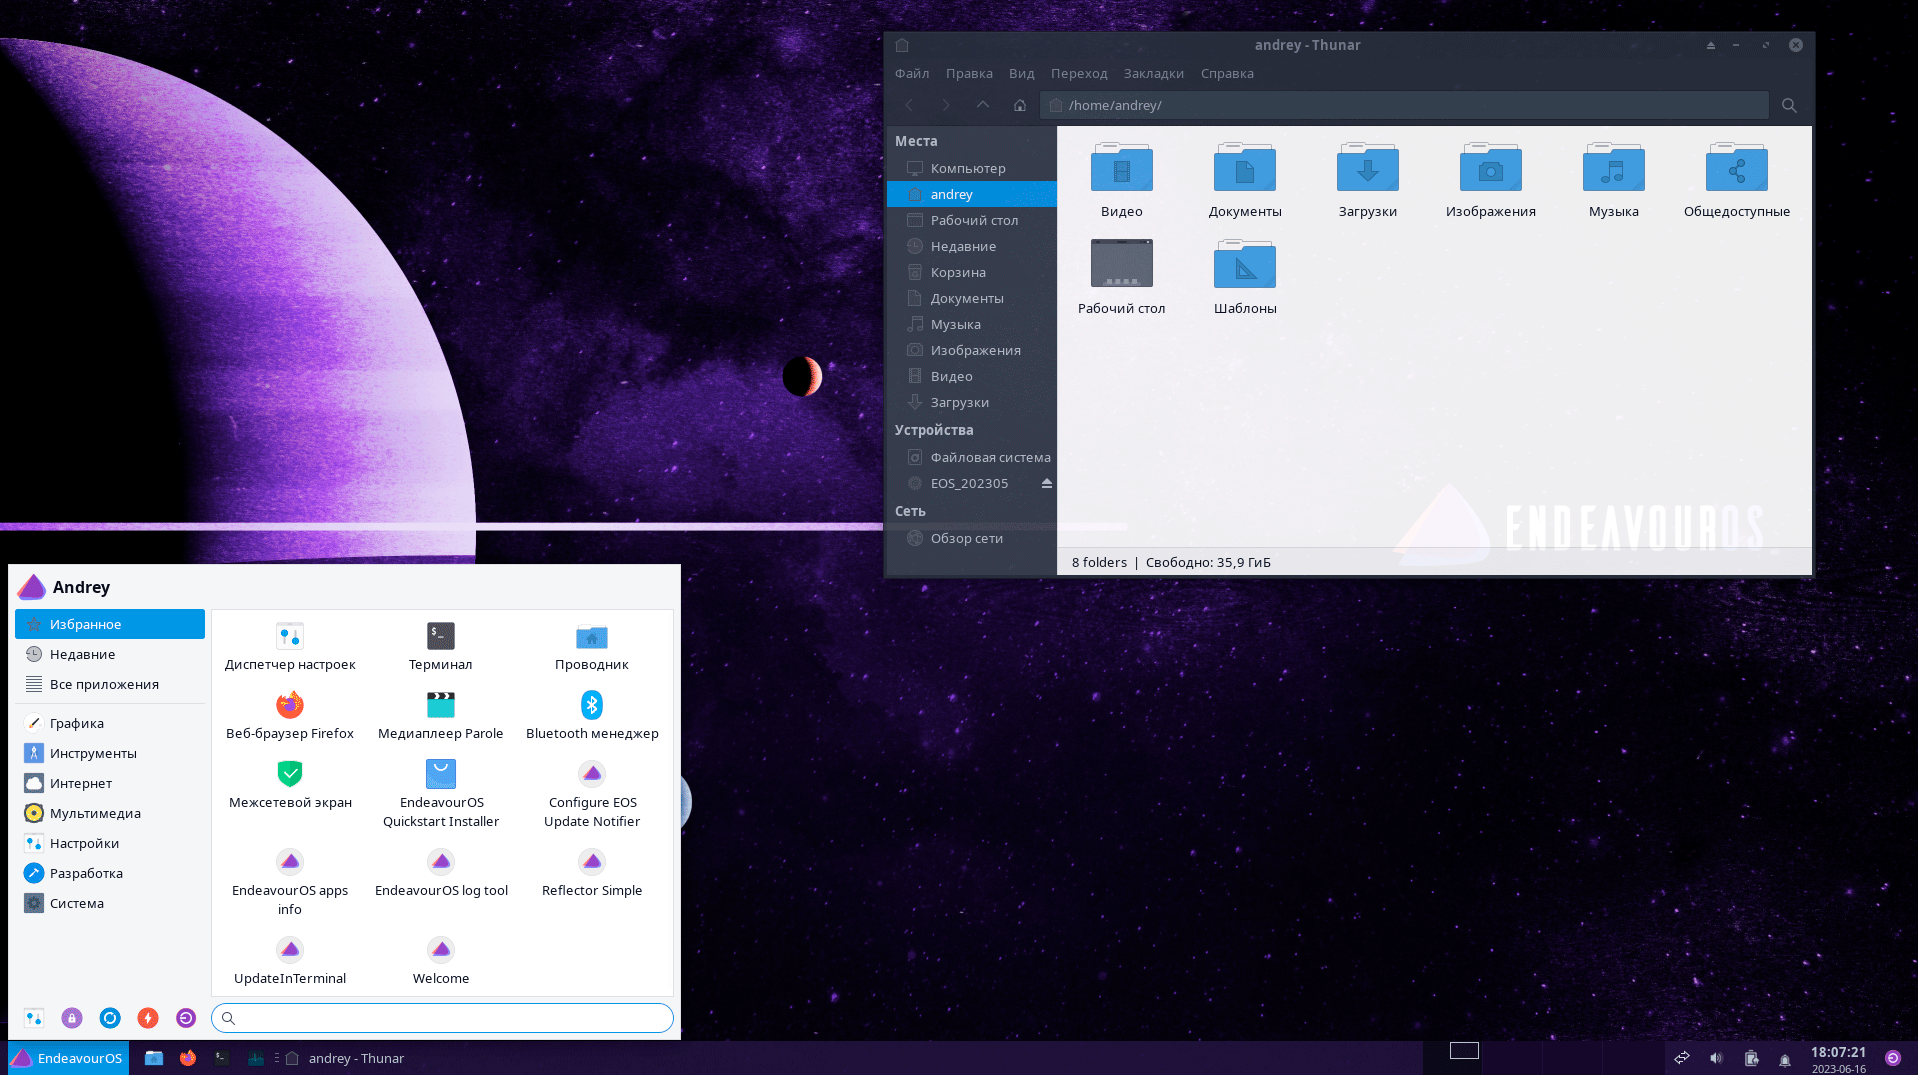This screenshot has height=1075, width=1918.
Task: Open Файловая система in sidebar
Action: click(x=989, y=457)
